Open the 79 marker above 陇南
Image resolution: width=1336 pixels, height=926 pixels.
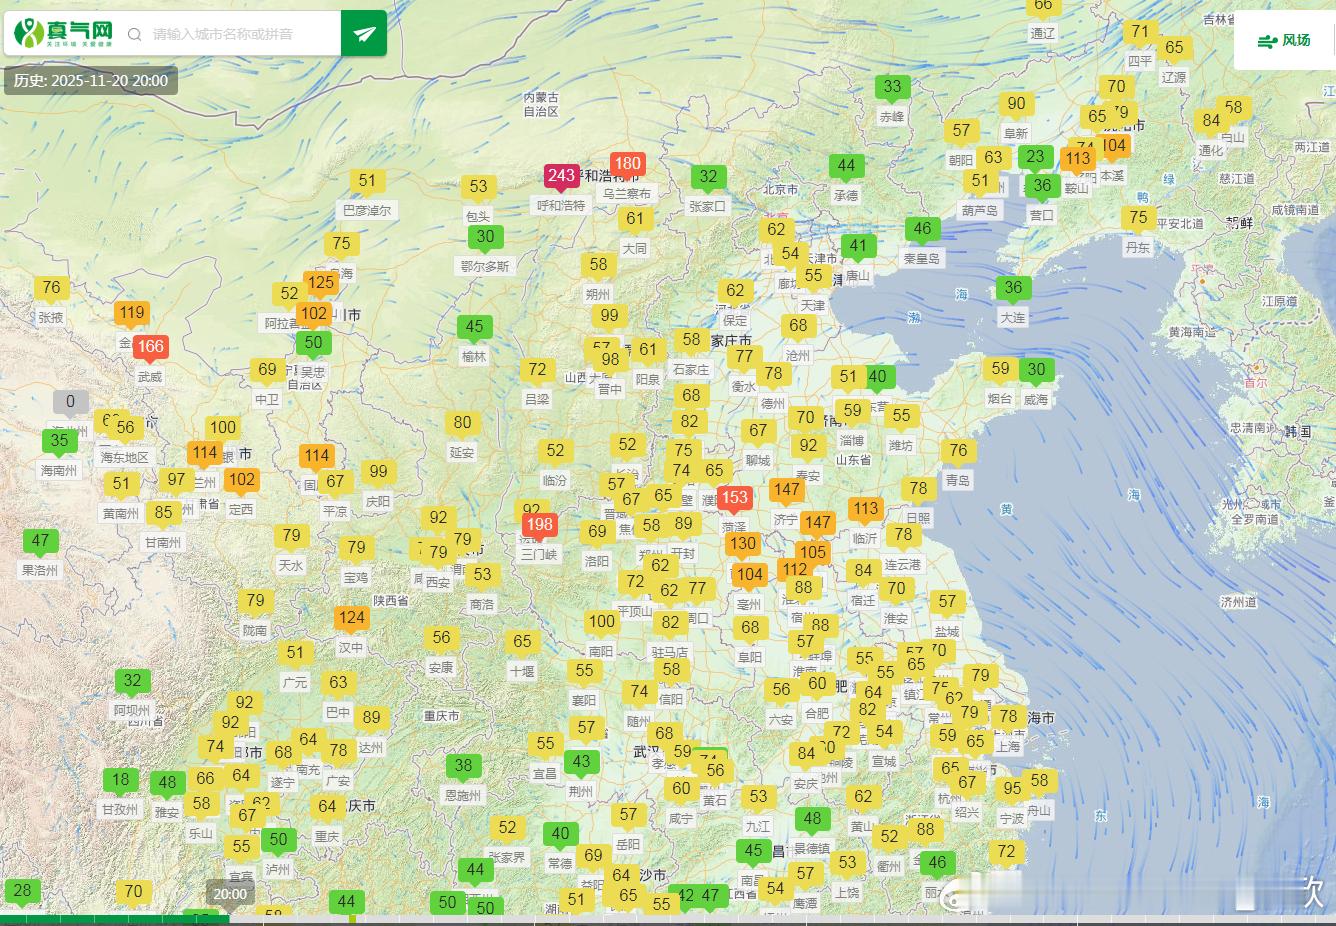(255, 601)
